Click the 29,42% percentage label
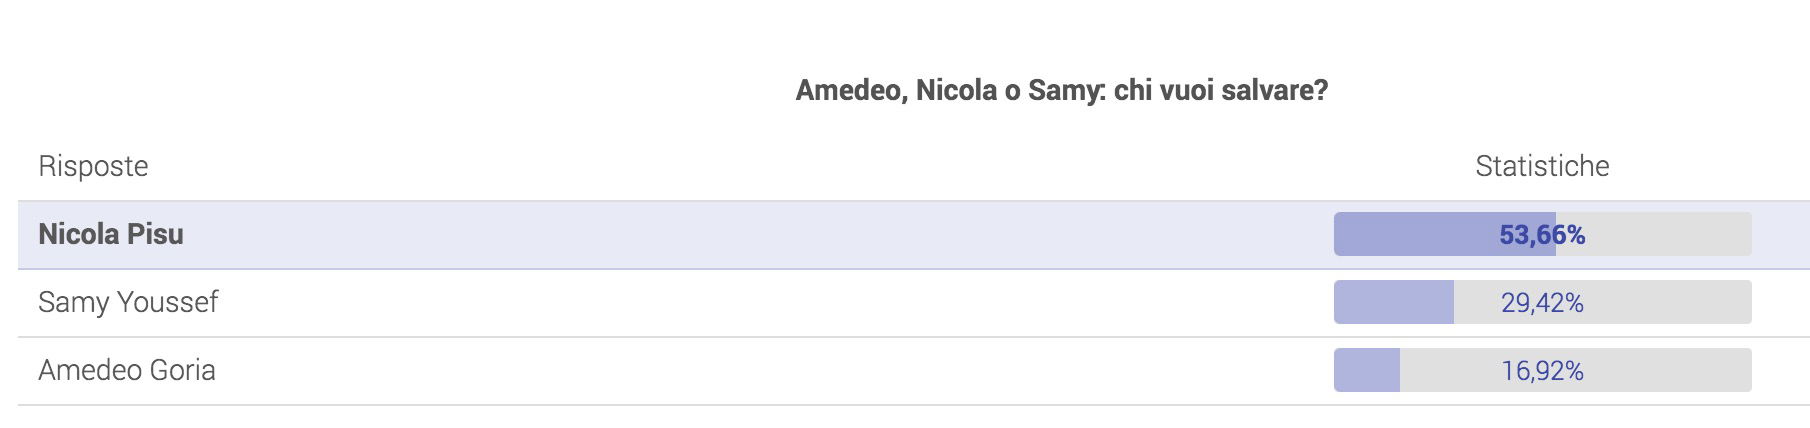Screen dimensions: 1810x428 coord(1542,303)
